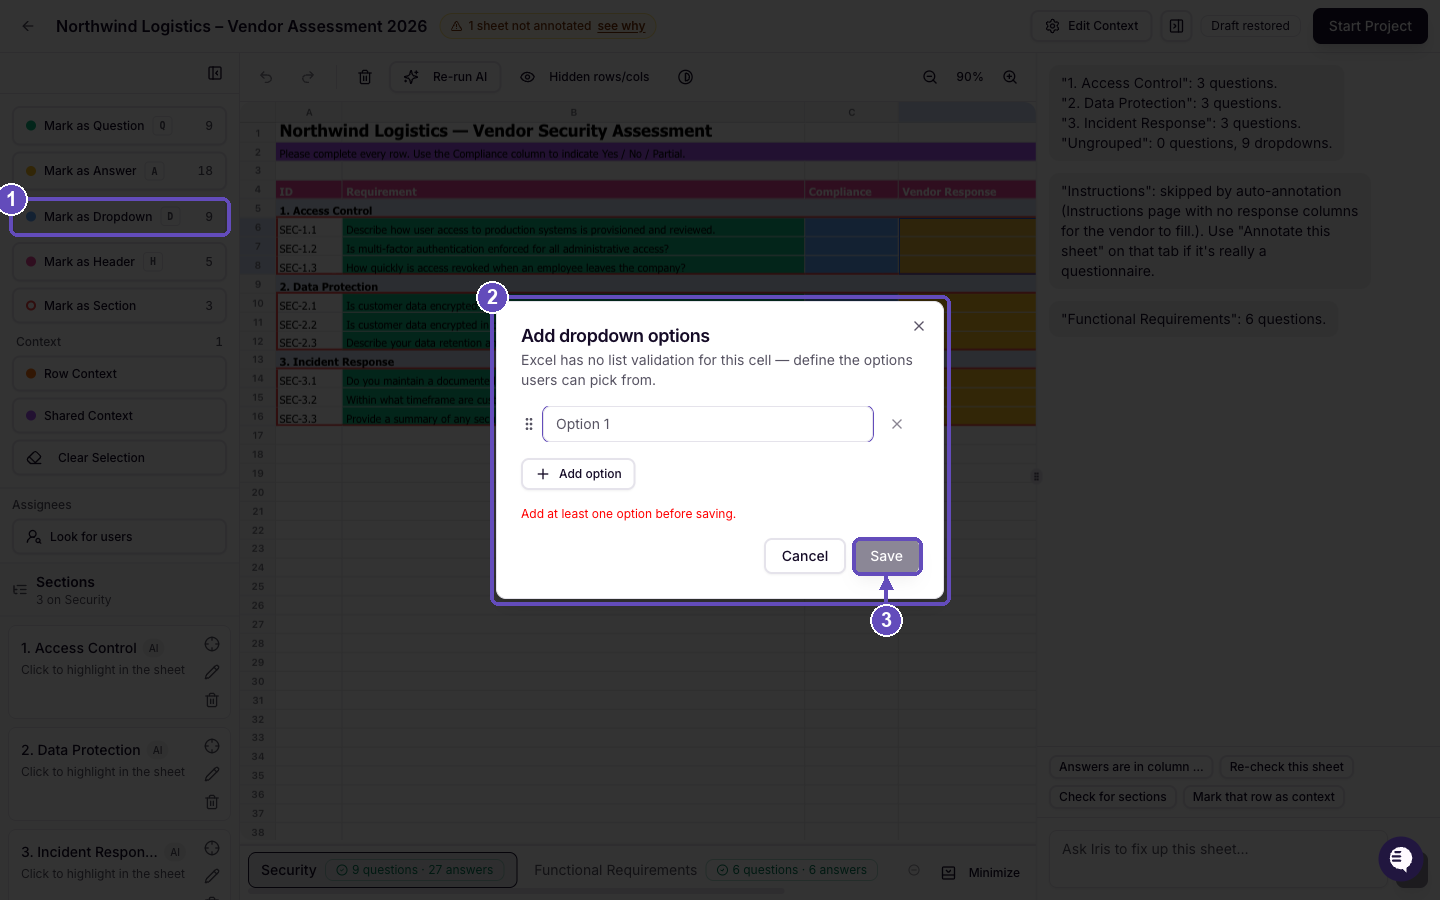Edit the Access Control section name
The height and width of the screenshot is (900, 1440).
[x=212, y=672]
